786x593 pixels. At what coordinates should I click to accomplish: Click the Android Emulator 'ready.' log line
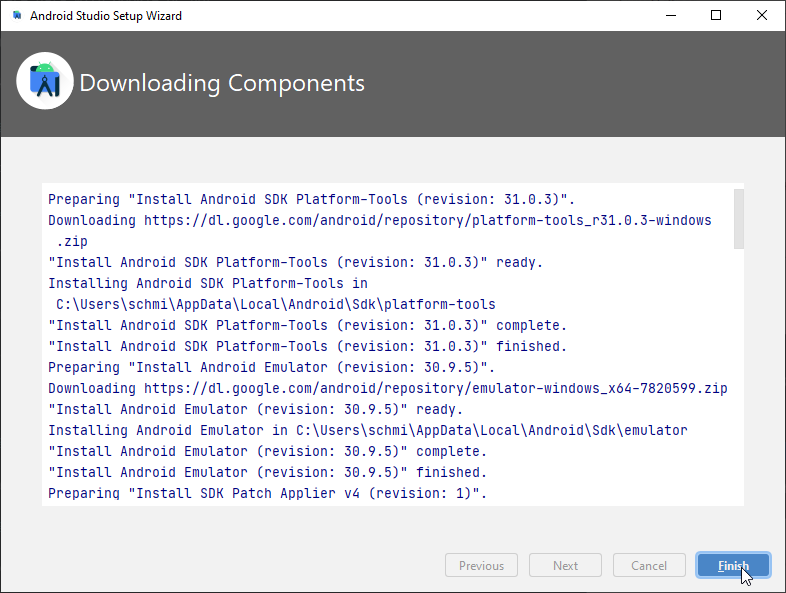[x=255, y=410]
